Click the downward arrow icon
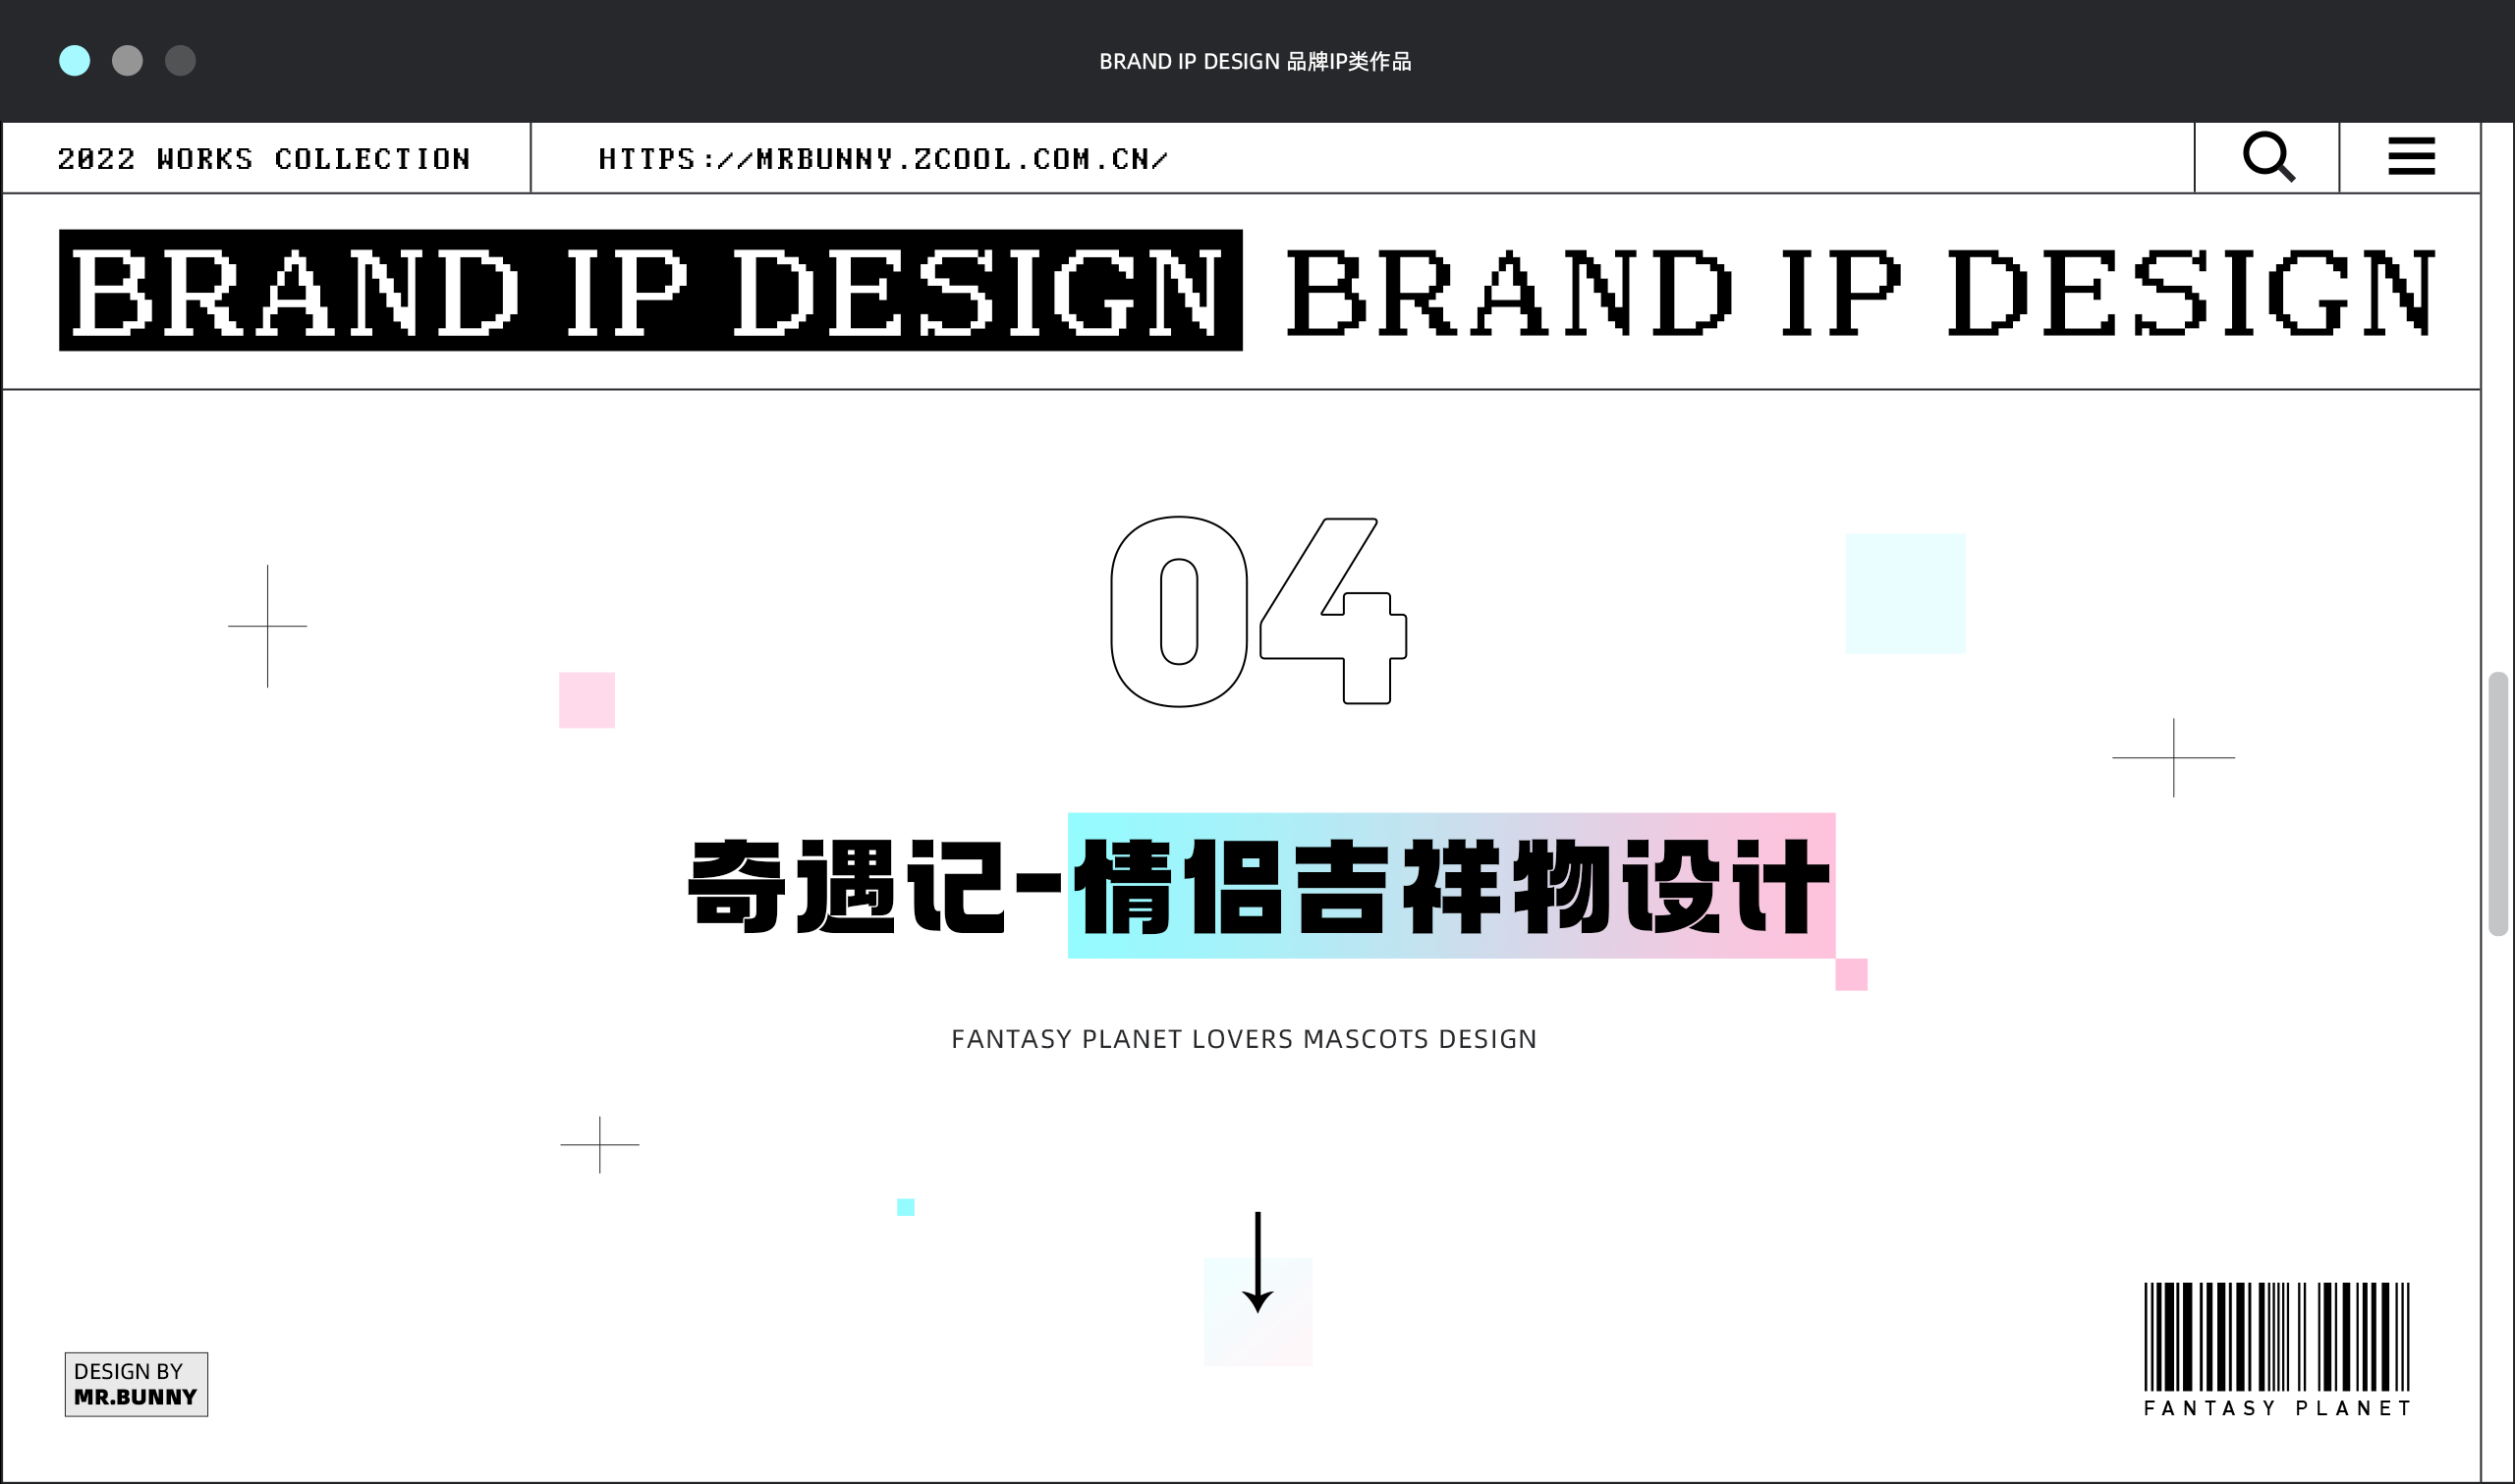The height and width of the screenshot is (1484, 2515). point(1257,1262)
